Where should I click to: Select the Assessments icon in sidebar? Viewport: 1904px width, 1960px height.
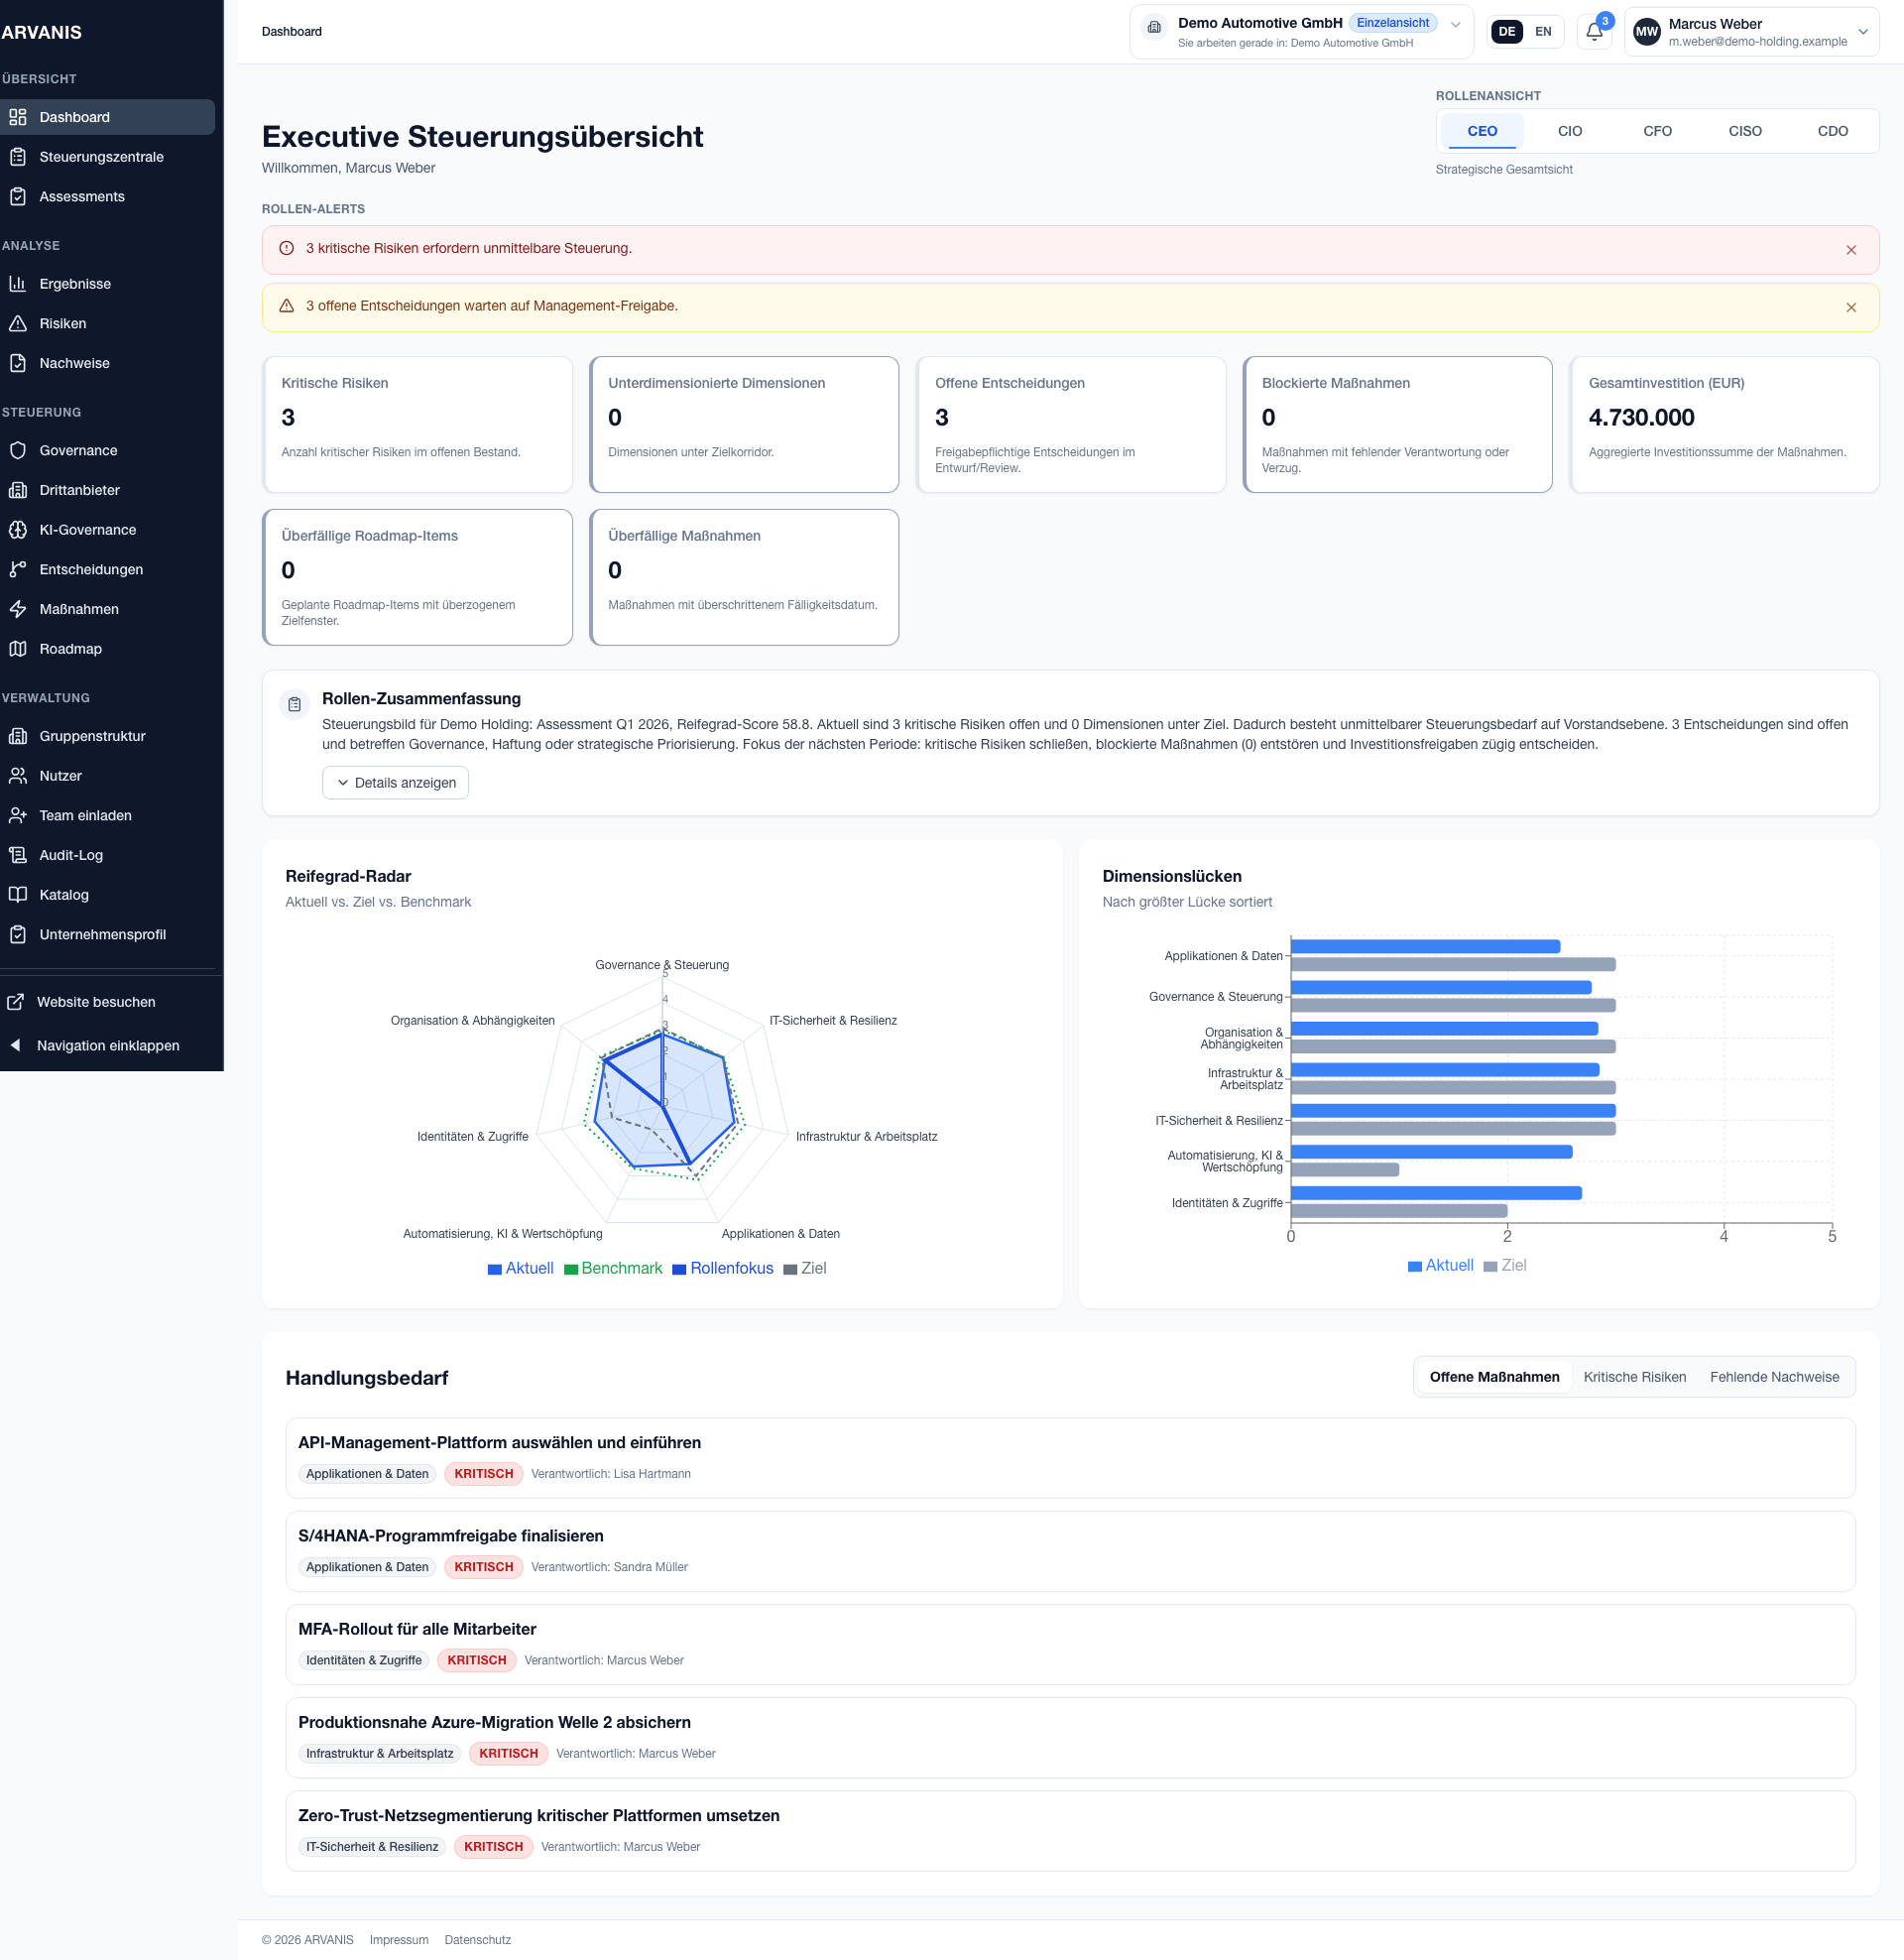[x=18, y=197]
